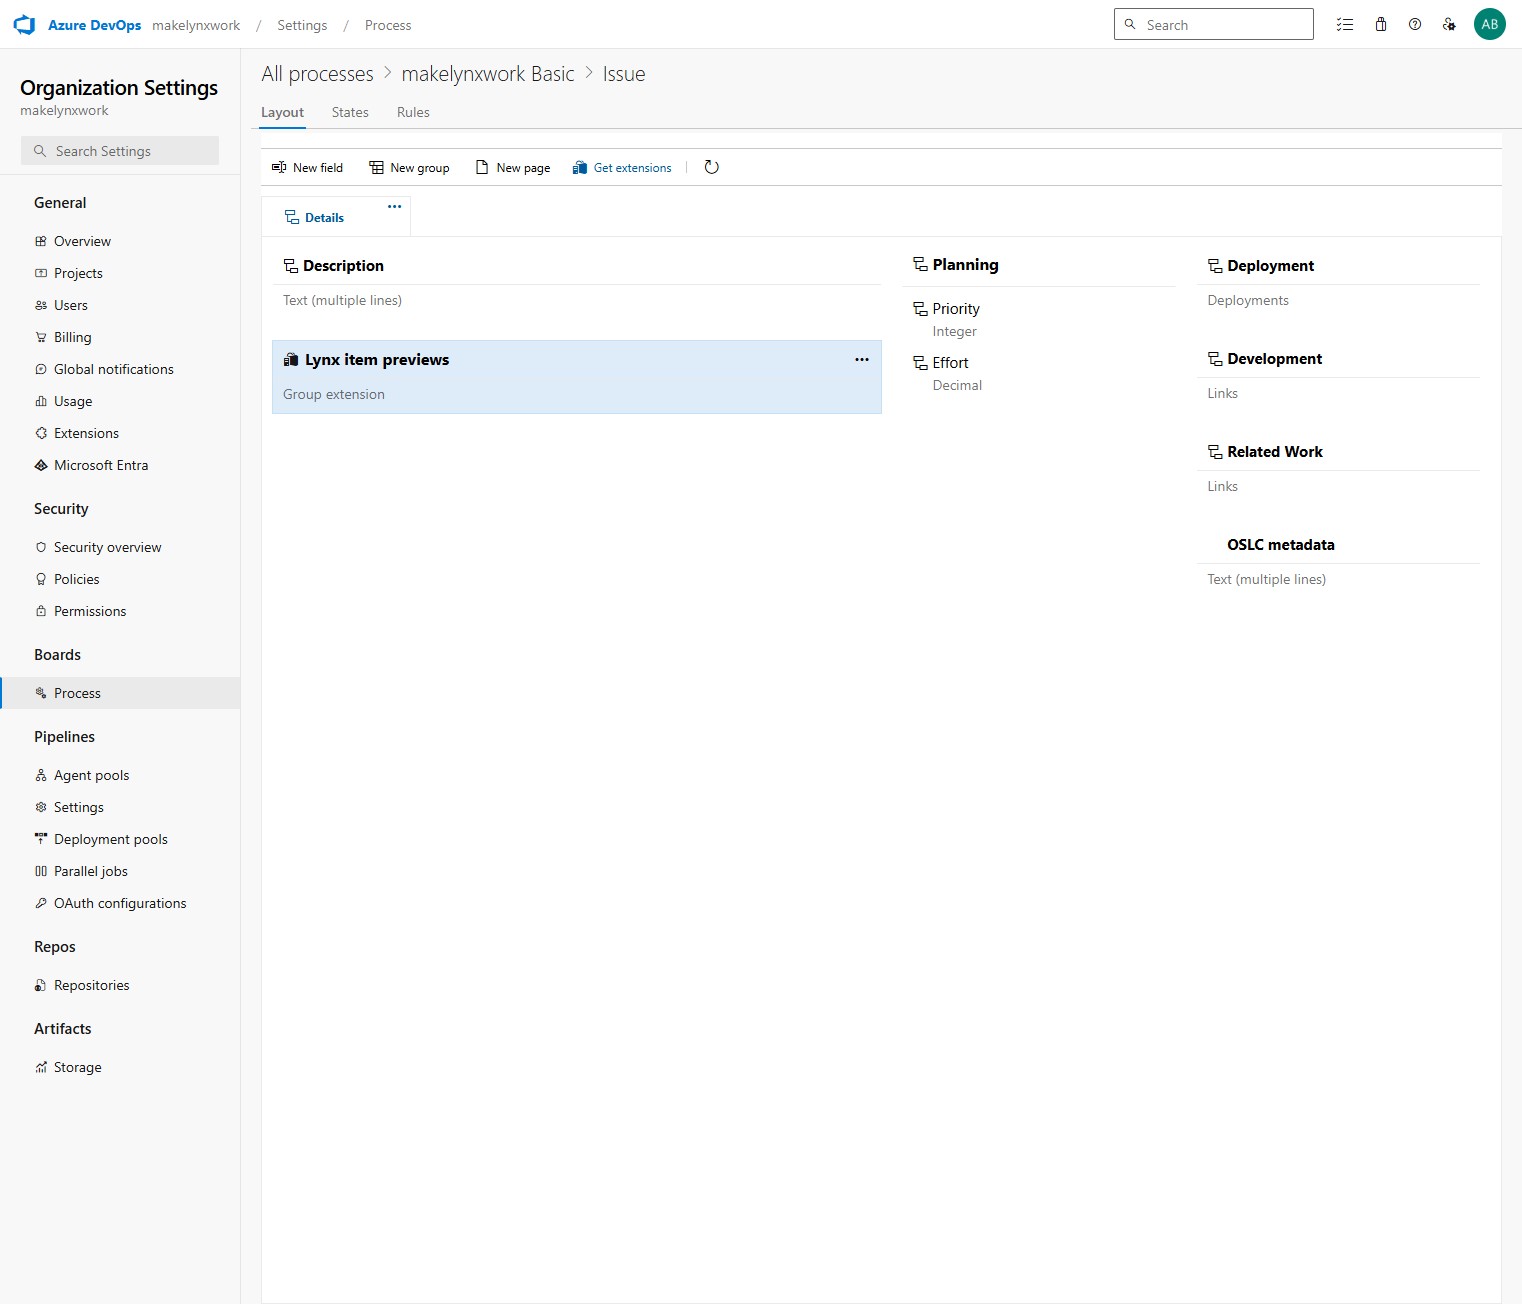Click the Description group icon
Viewport: 1522px width, 1304px height.
click(291, 266)
